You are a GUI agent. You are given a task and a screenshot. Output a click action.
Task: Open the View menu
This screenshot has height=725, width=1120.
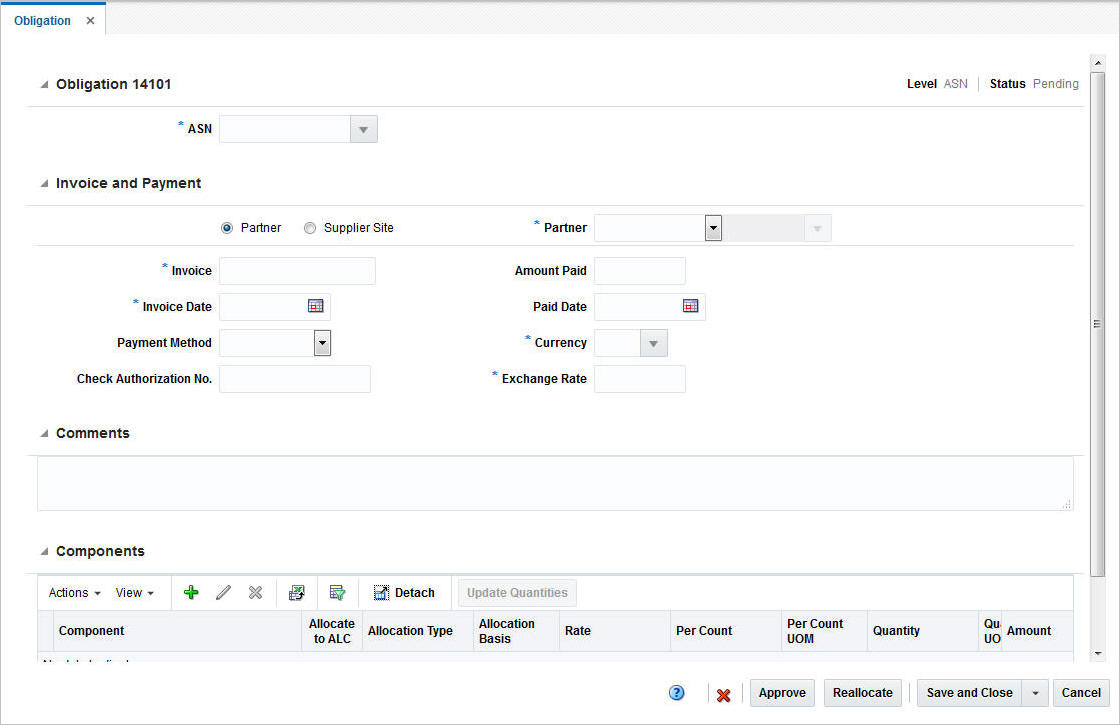[134, 593]
